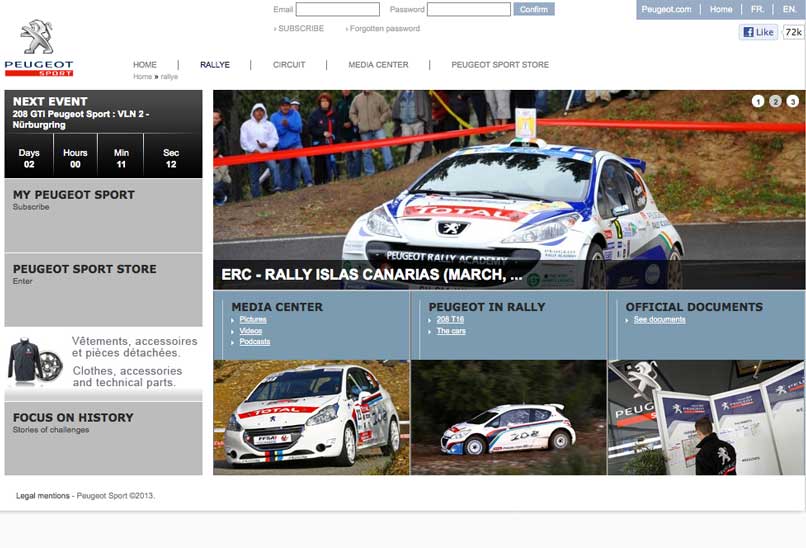Click the Subscribe link under login
The image size is (806, 548).
[300, 29]
